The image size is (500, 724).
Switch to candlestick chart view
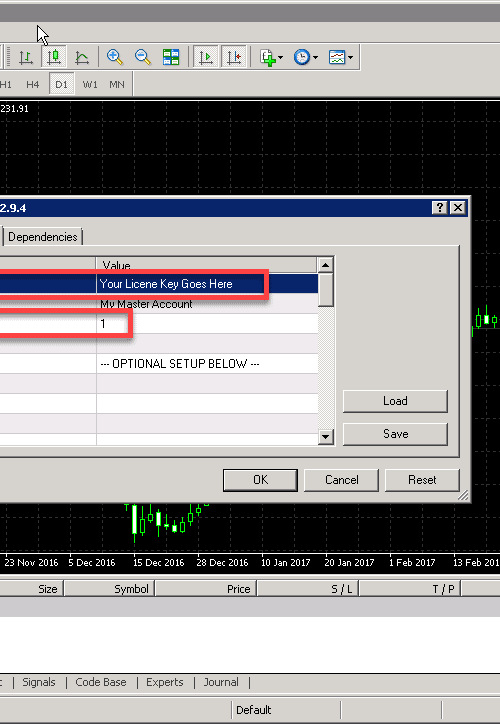(x=54, y=57)
